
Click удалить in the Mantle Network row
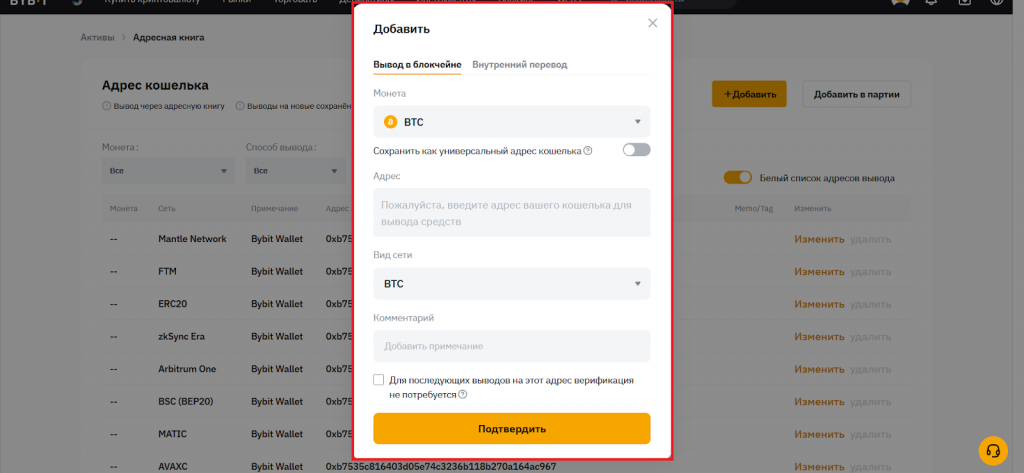pyautogui.click(x=871, y=239)
